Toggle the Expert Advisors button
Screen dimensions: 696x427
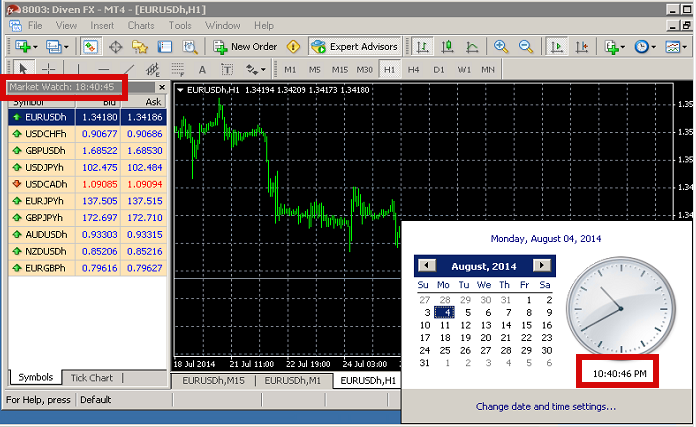point(354,47)
